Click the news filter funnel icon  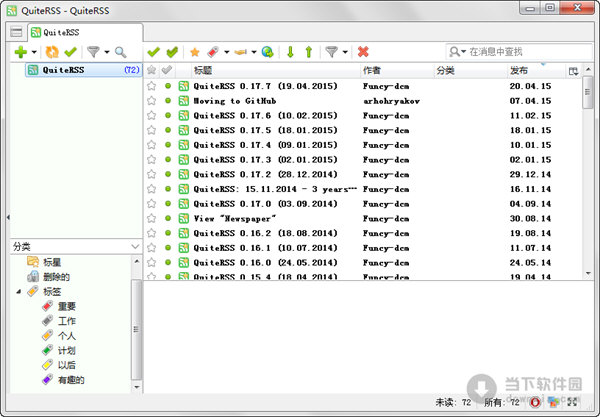pyautogui.click(x=331, y=52)
